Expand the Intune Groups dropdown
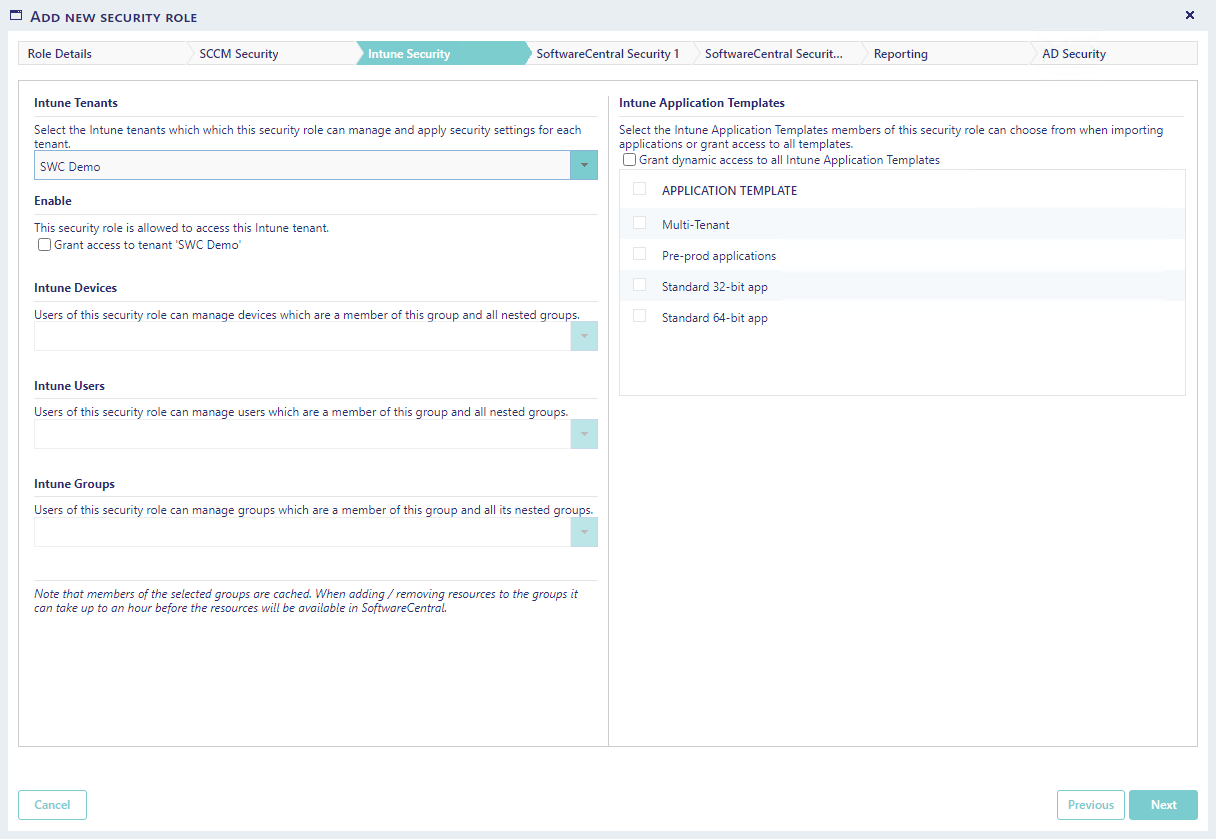1216x839 pixels. point(583,532)
